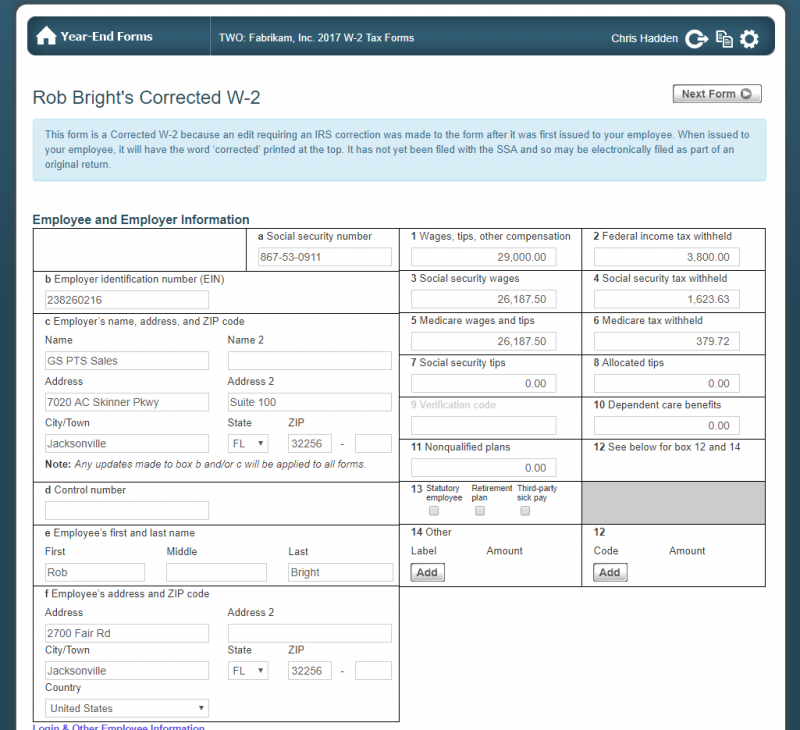Click the Nonqualified plans field

tap(484, 468)
